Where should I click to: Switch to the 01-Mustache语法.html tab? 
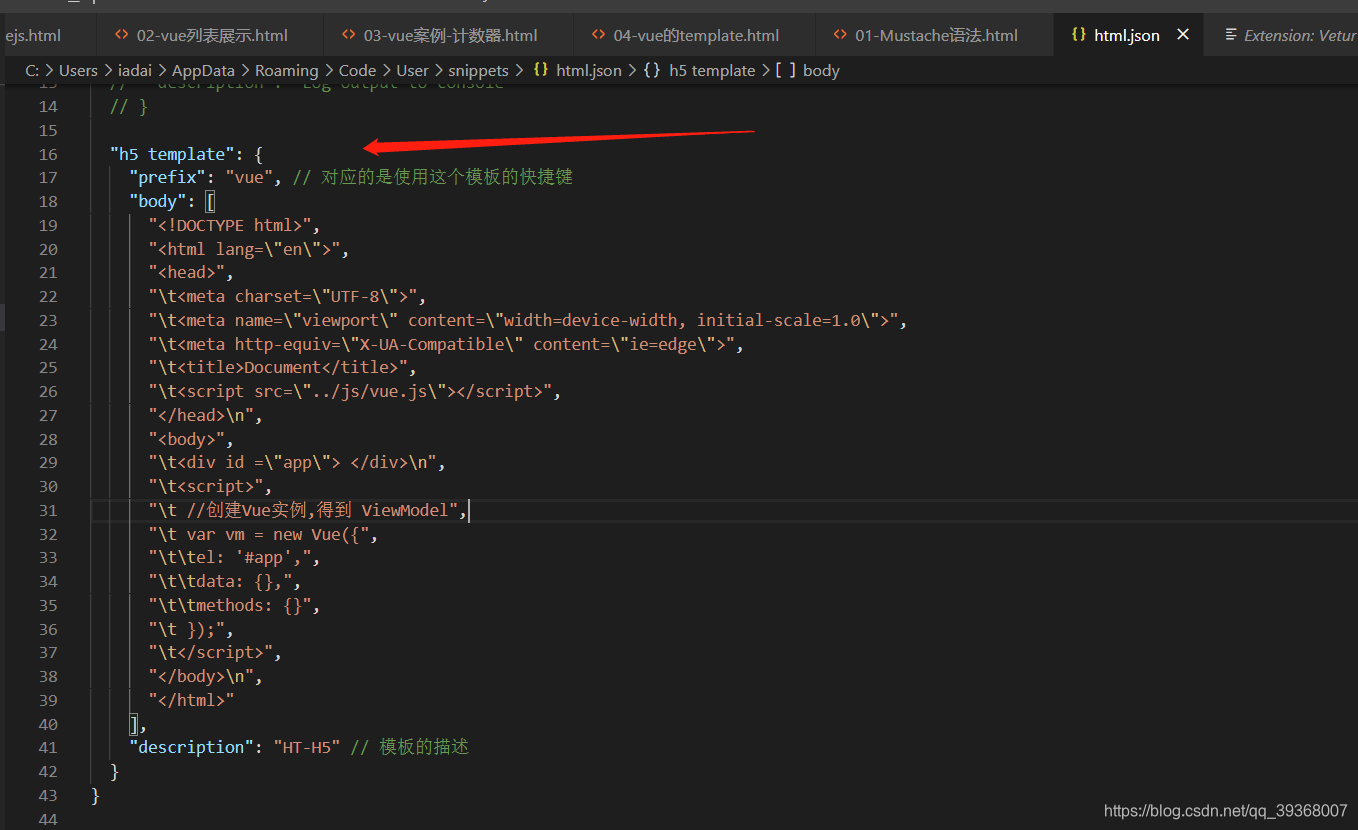(927, 34)
